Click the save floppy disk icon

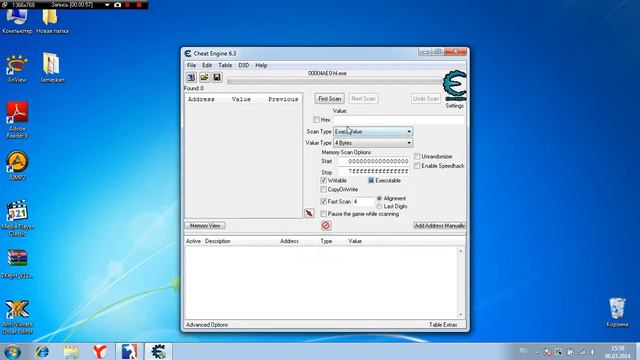tap(217, 77)
